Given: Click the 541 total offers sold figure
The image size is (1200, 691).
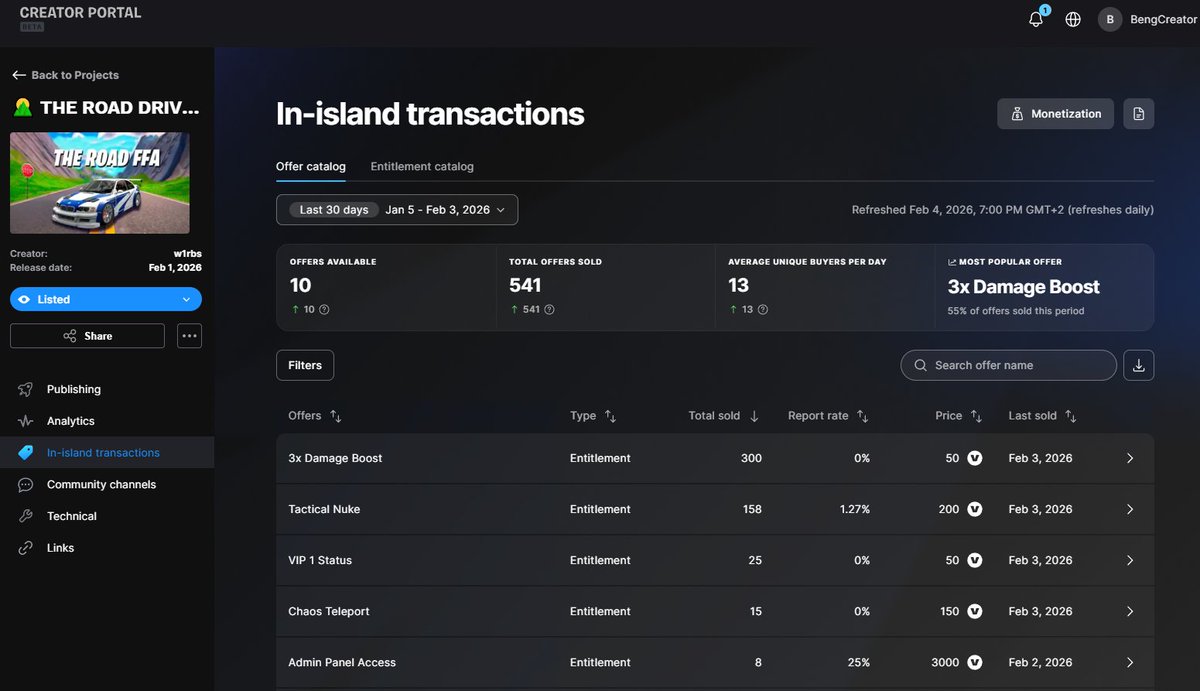Looking at the screenshot, I should tap(525, 285).
